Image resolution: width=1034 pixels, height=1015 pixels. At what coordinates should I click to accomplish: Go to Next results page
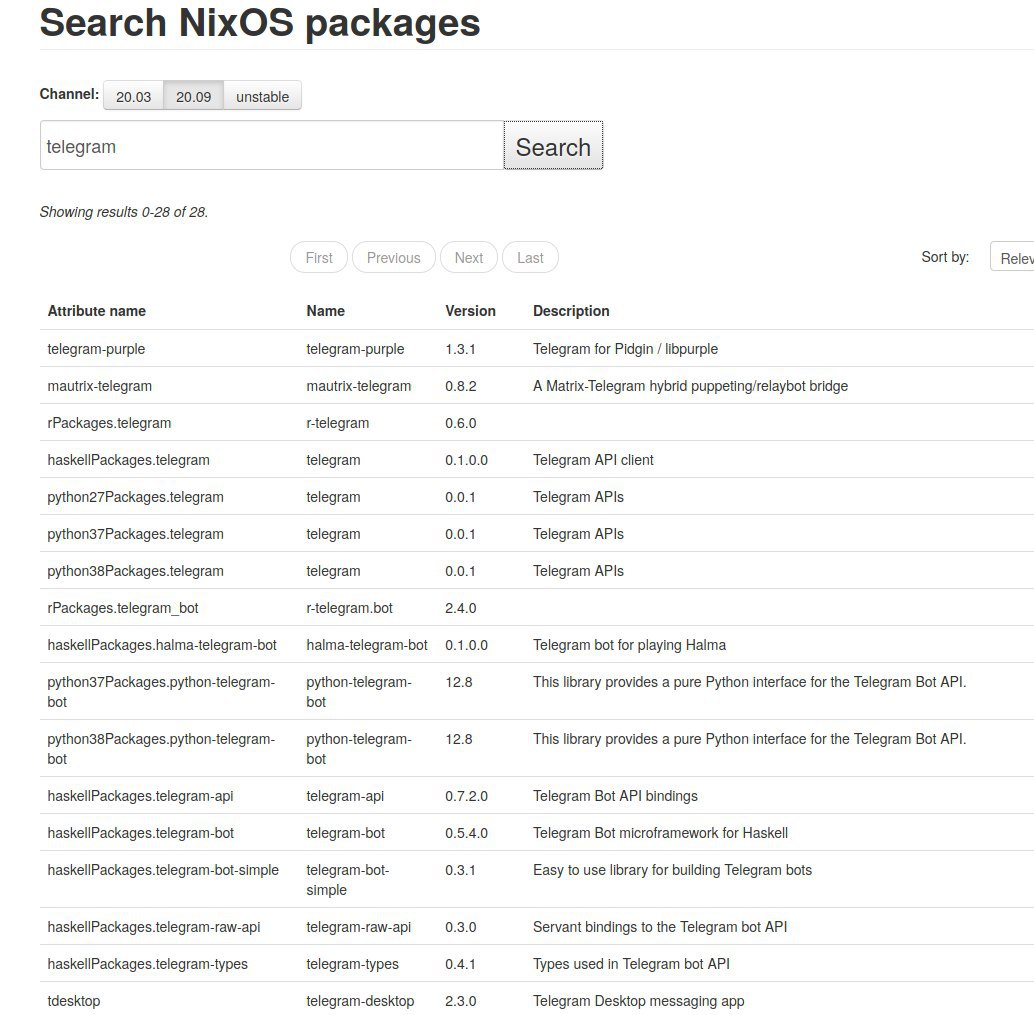click(x=469, y=258)
